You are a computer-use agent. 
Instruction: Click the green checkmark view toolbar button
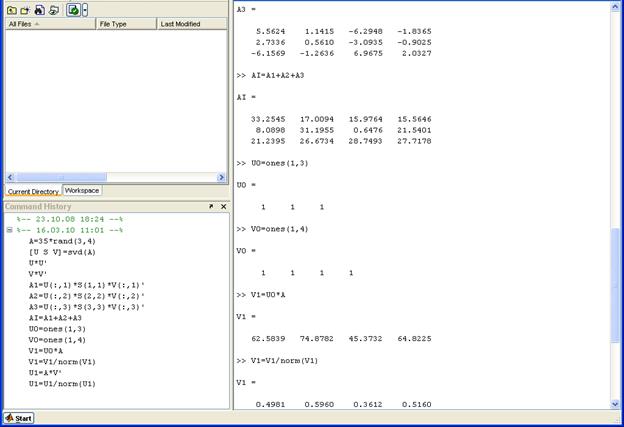(x=73, y=9)
